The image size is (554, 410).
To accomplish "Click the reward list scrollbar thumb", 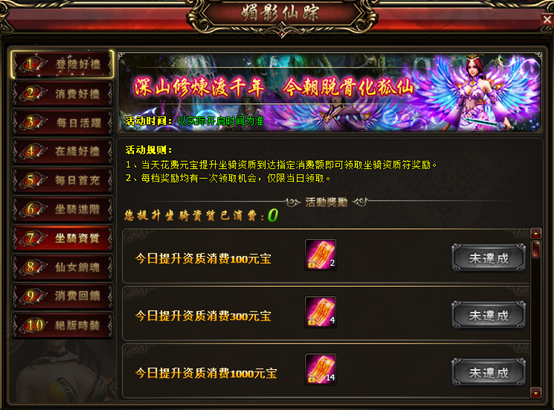I will tap(536, 249).
